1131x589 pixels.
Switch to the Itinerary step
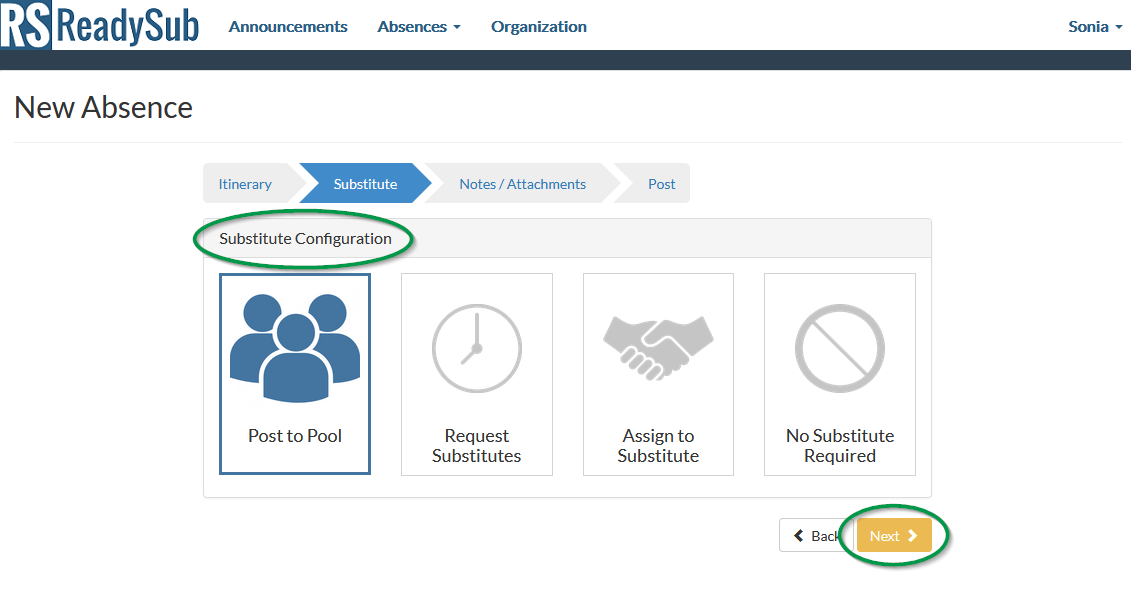click(245, 184)
